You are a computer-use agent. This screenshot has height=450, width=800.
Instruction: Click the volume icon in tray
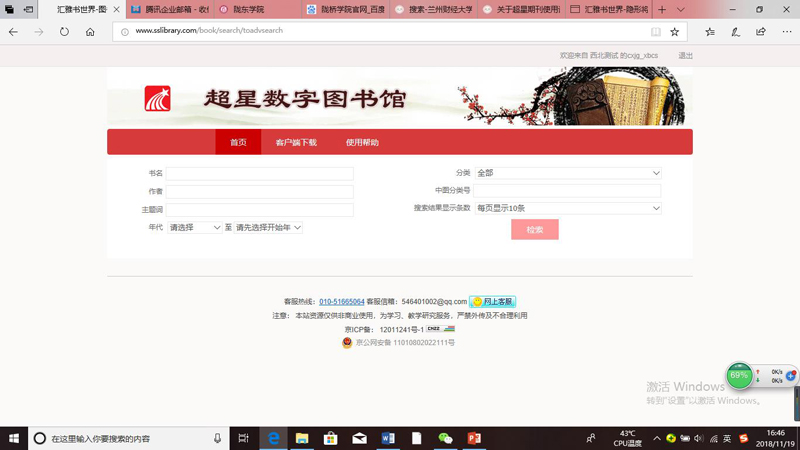(x=698, y=438)
